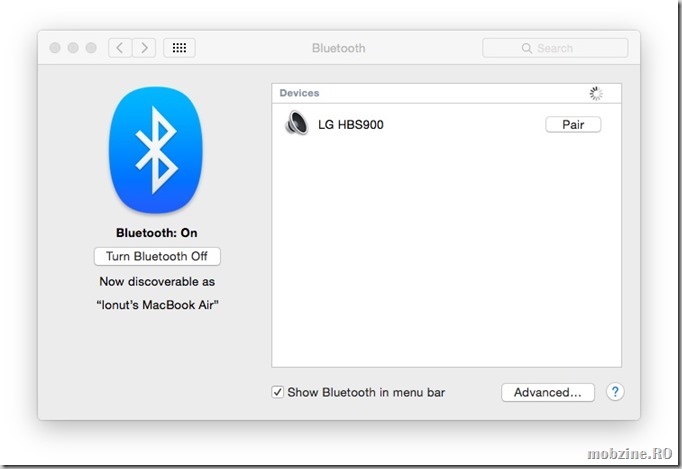
Task: Uncheck Show Bluetooth in menu bar
Action: click(278, 392)
